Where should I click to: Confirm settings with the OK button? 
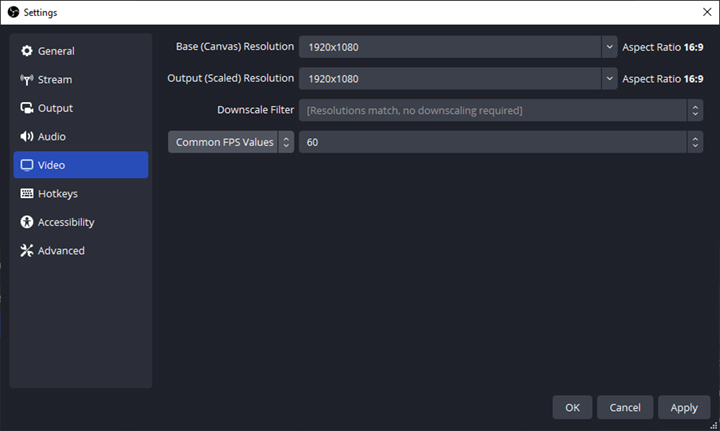(572, 407)
